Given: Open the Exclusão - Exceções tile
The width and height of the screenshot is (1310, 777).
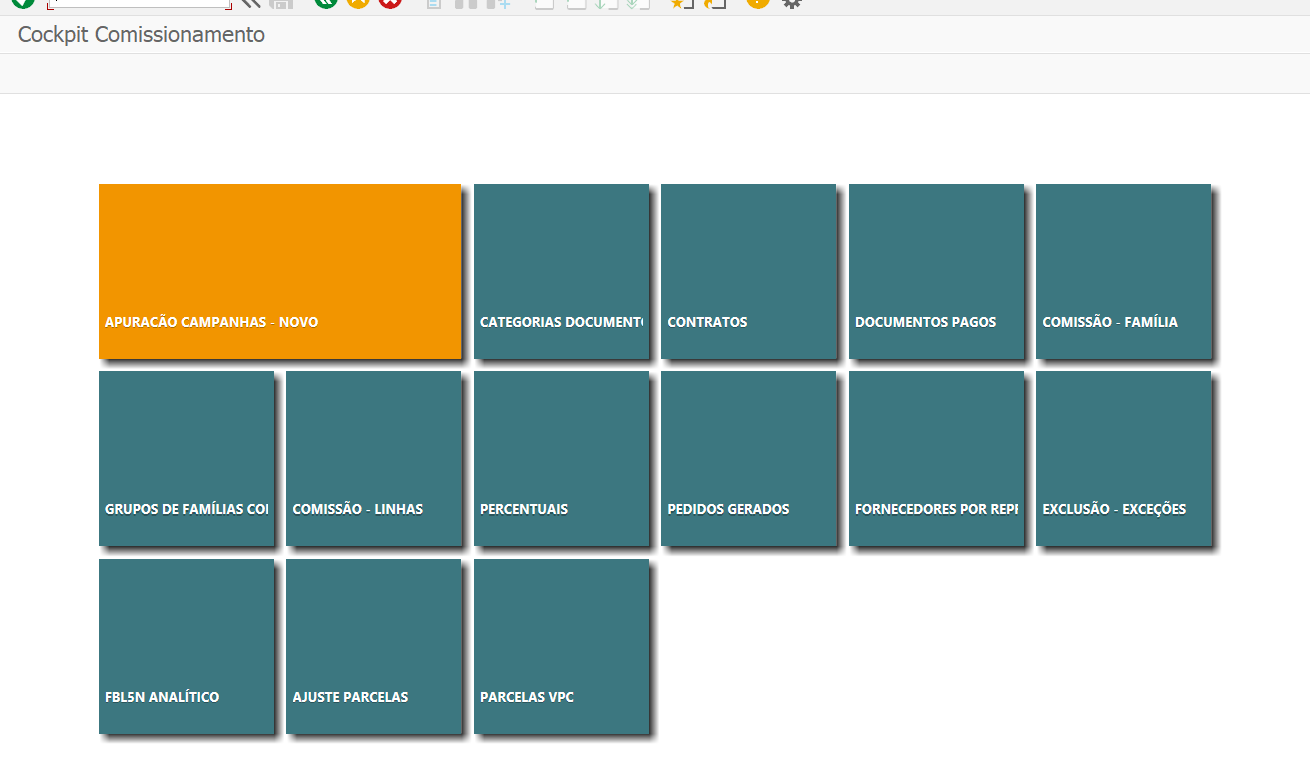Looking at the screenshot, I should click(x=1123, y=458).
